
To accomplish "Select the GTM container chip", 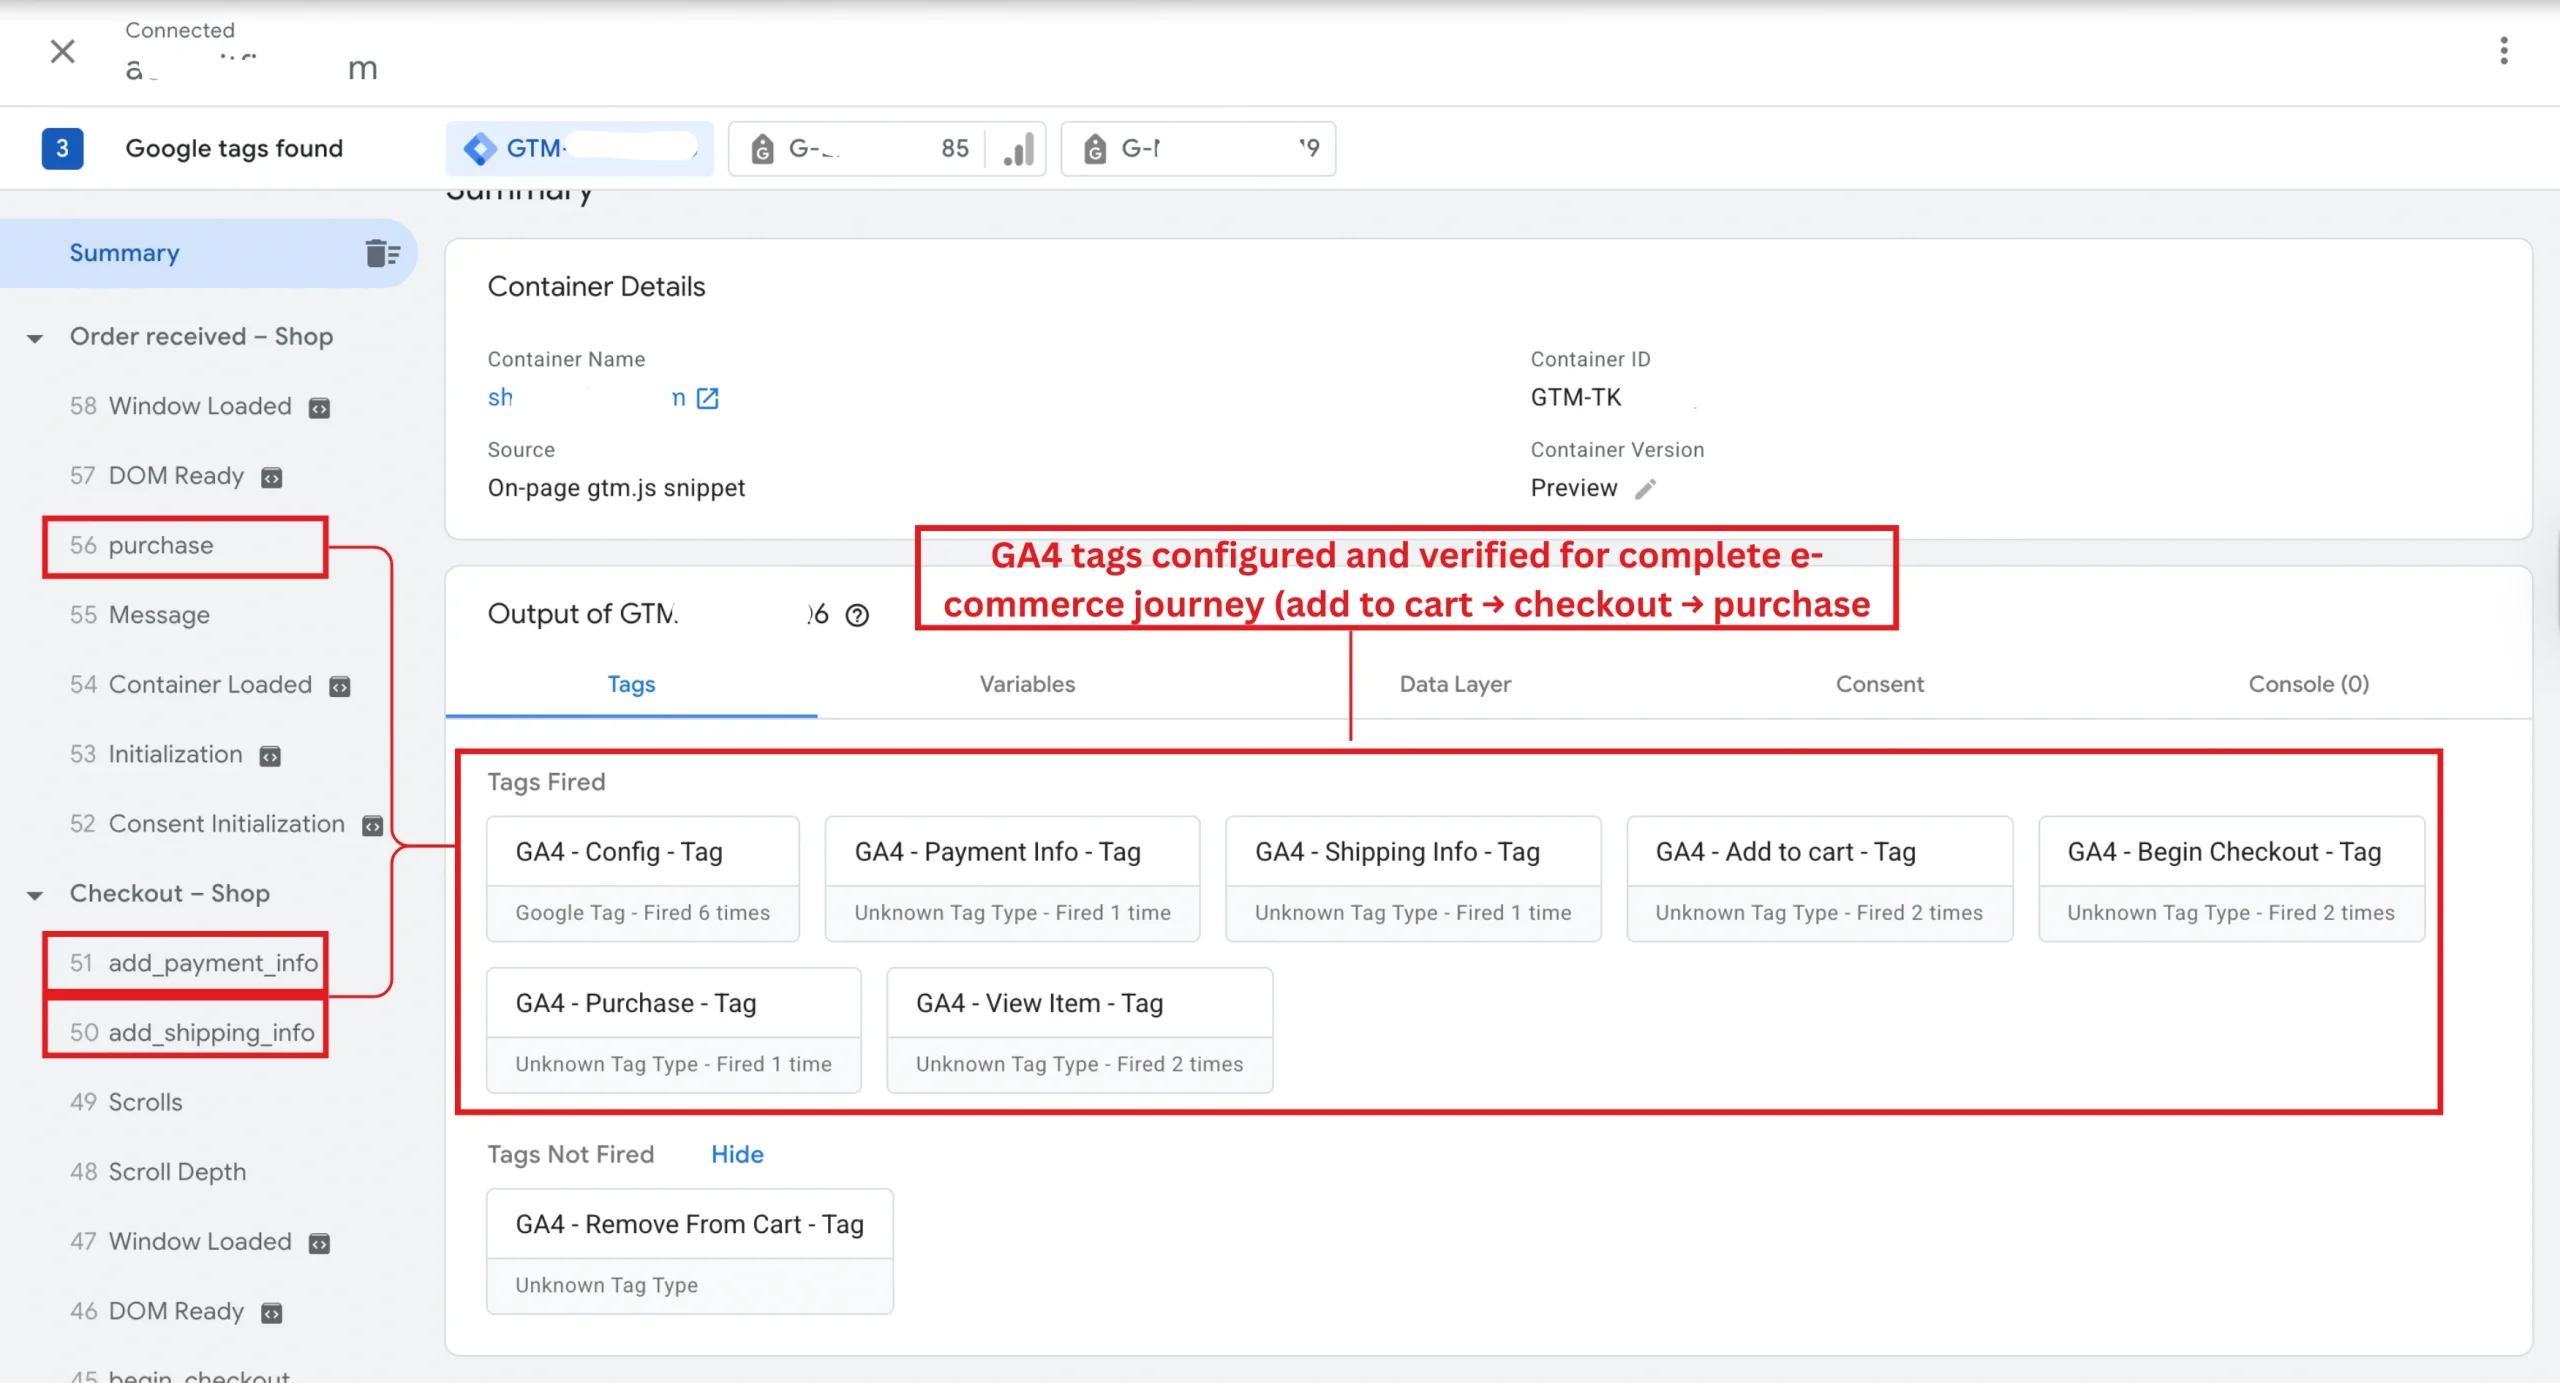I will tap(579, 149).
